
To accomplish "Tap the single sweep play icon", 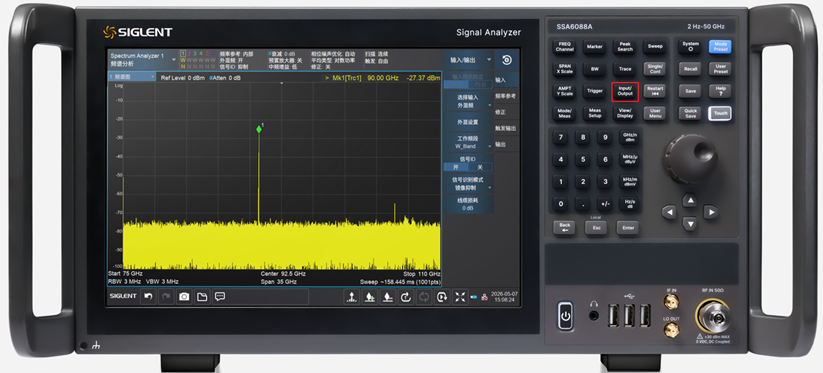I will click(442, 297).
